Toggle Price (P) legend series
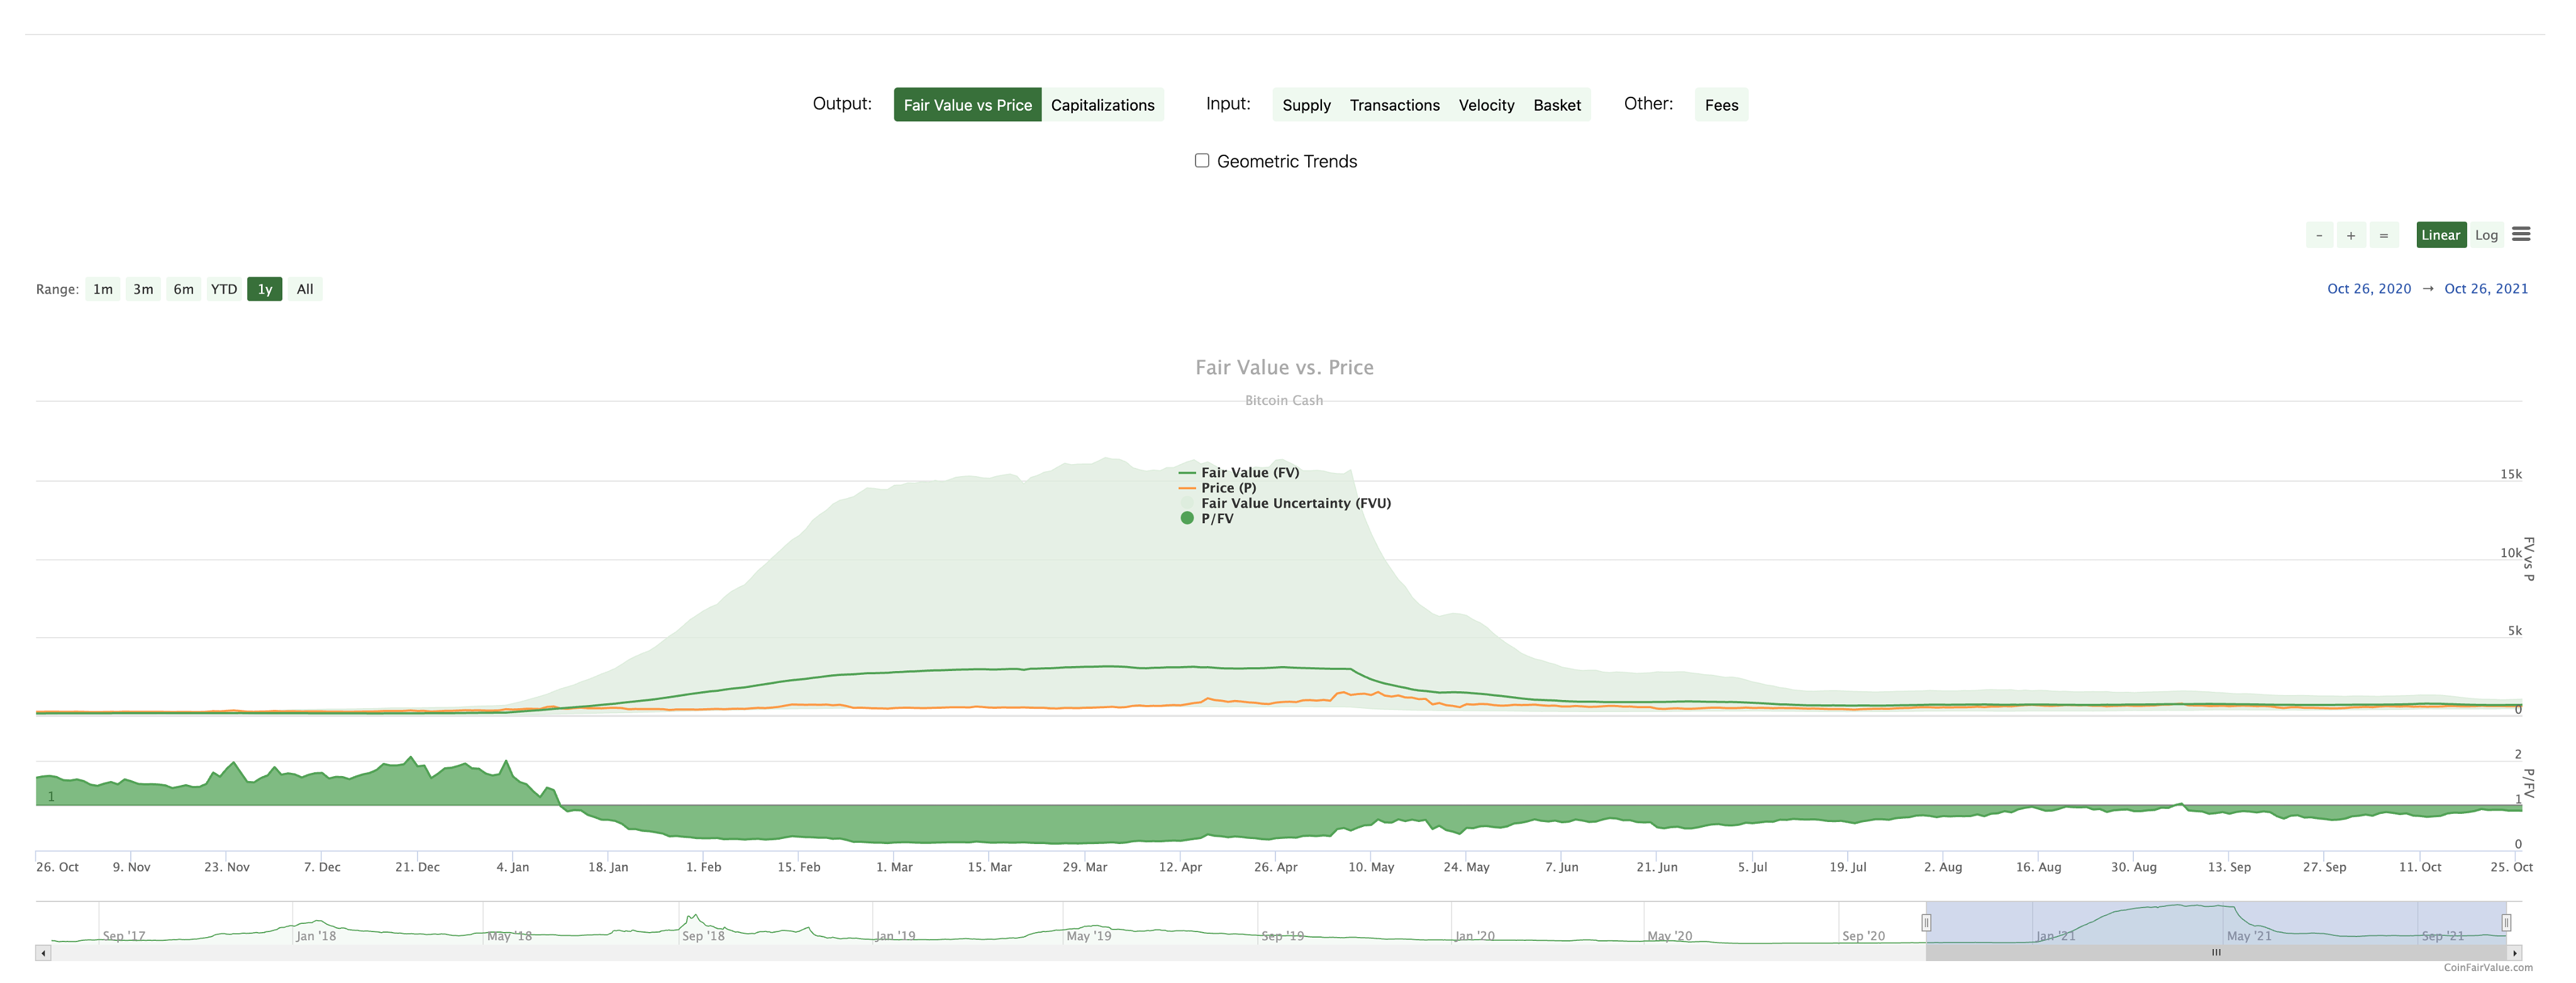 click(x=1218, y=488)
